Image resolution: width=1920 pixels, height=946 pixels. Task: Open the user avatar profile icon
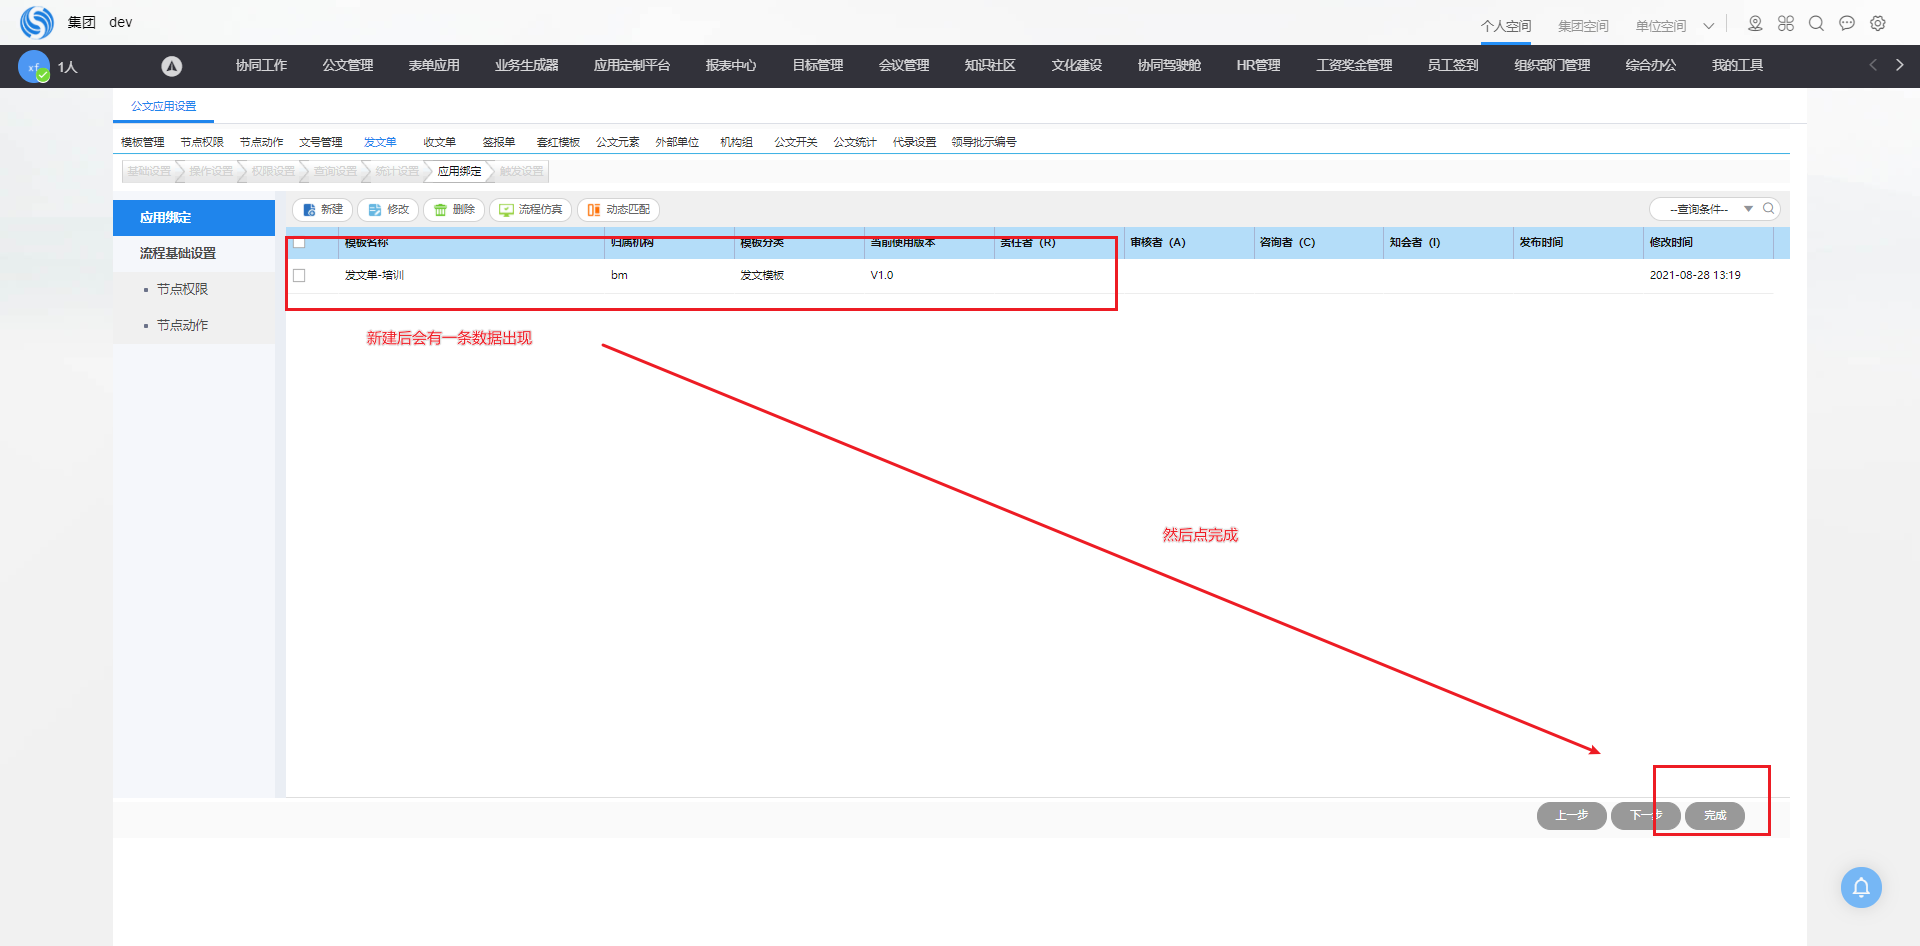[x=34, y=66]
